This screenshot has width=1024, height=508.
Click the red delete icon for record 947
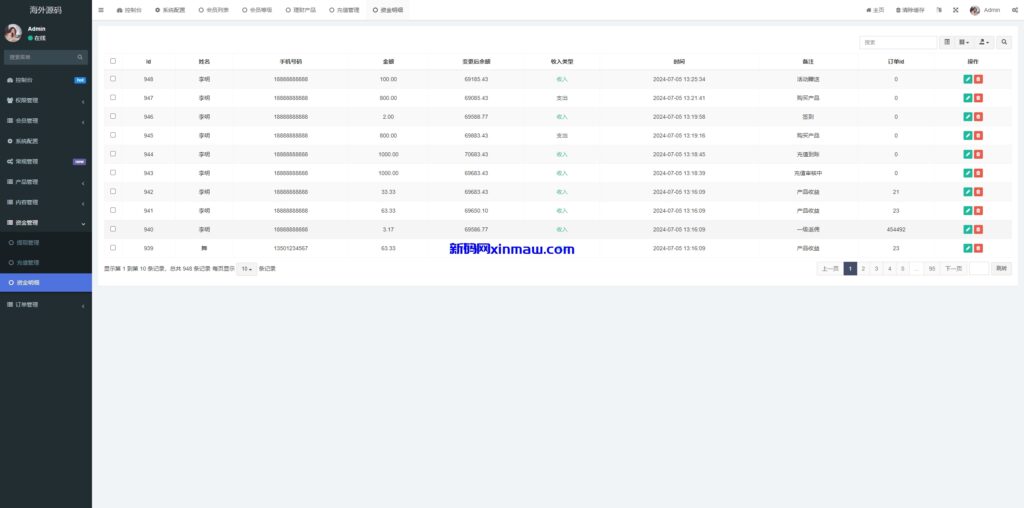click(978, 98)
